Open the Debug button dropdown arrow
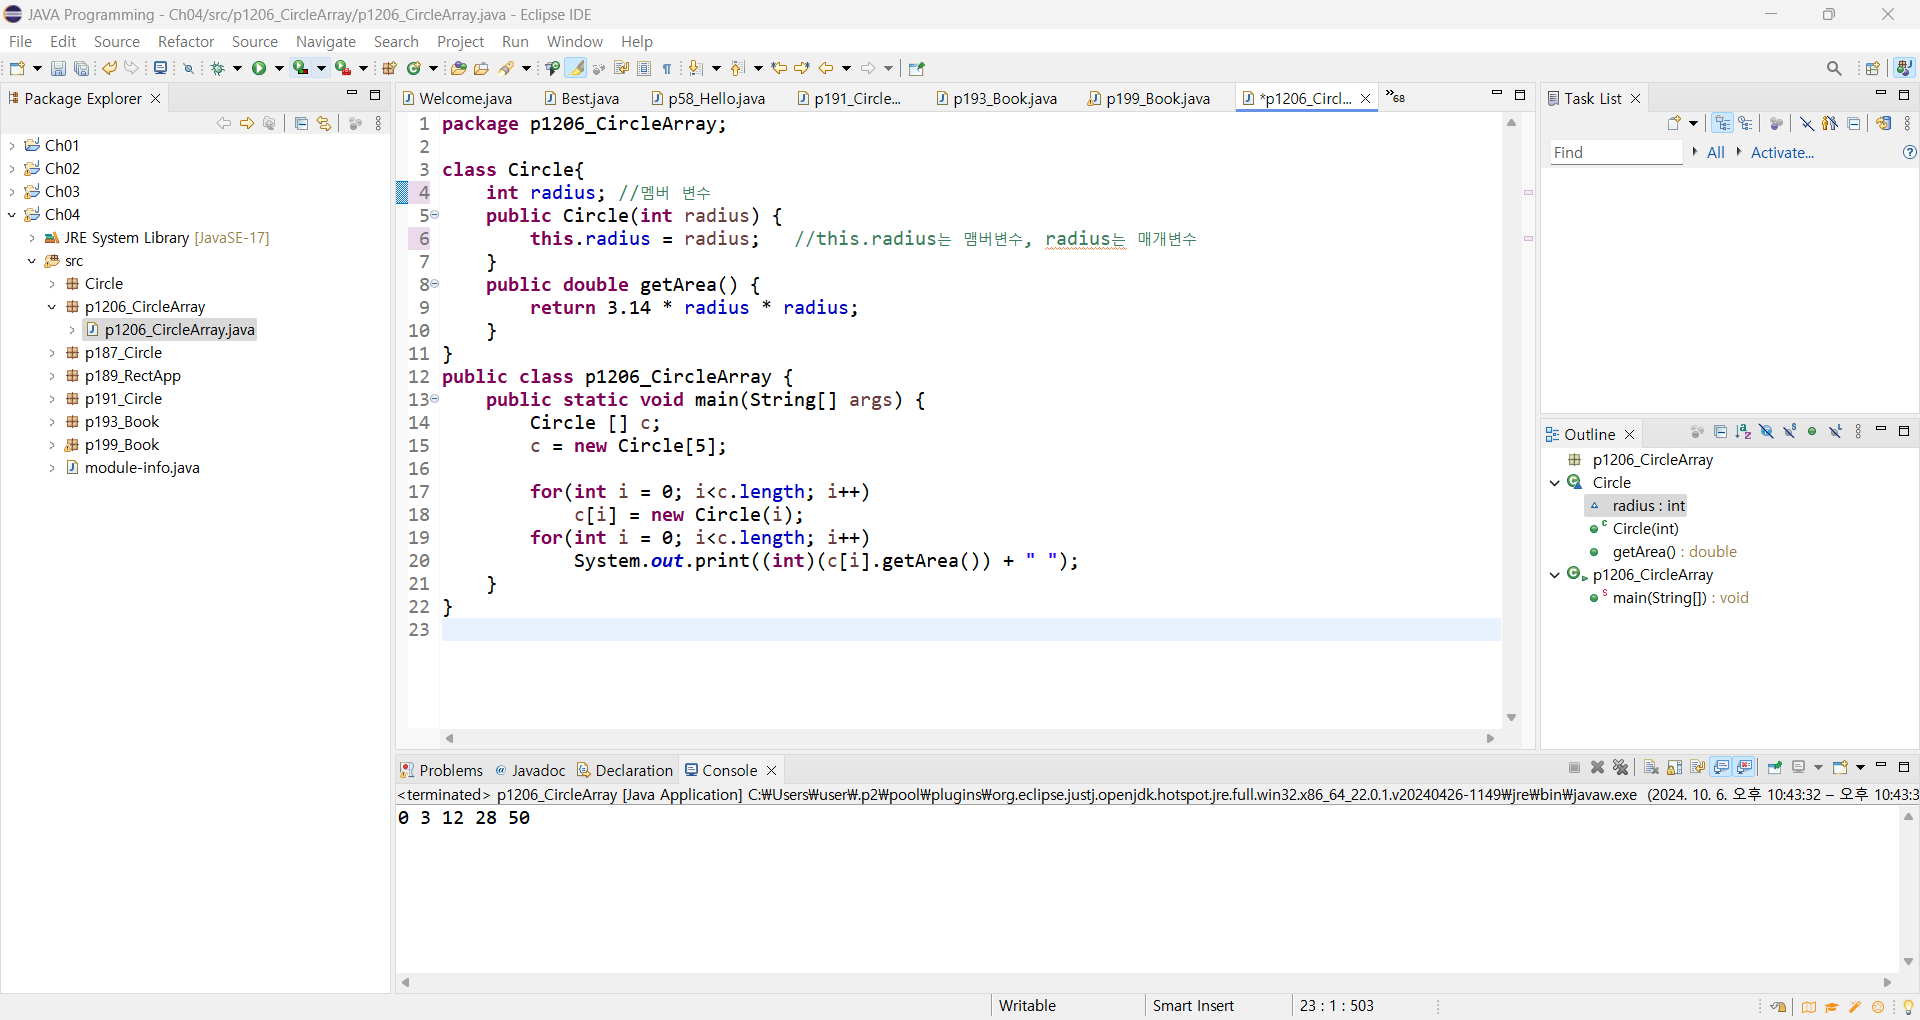Viewport: 1920px width, 1020px height. pos(237,68)
